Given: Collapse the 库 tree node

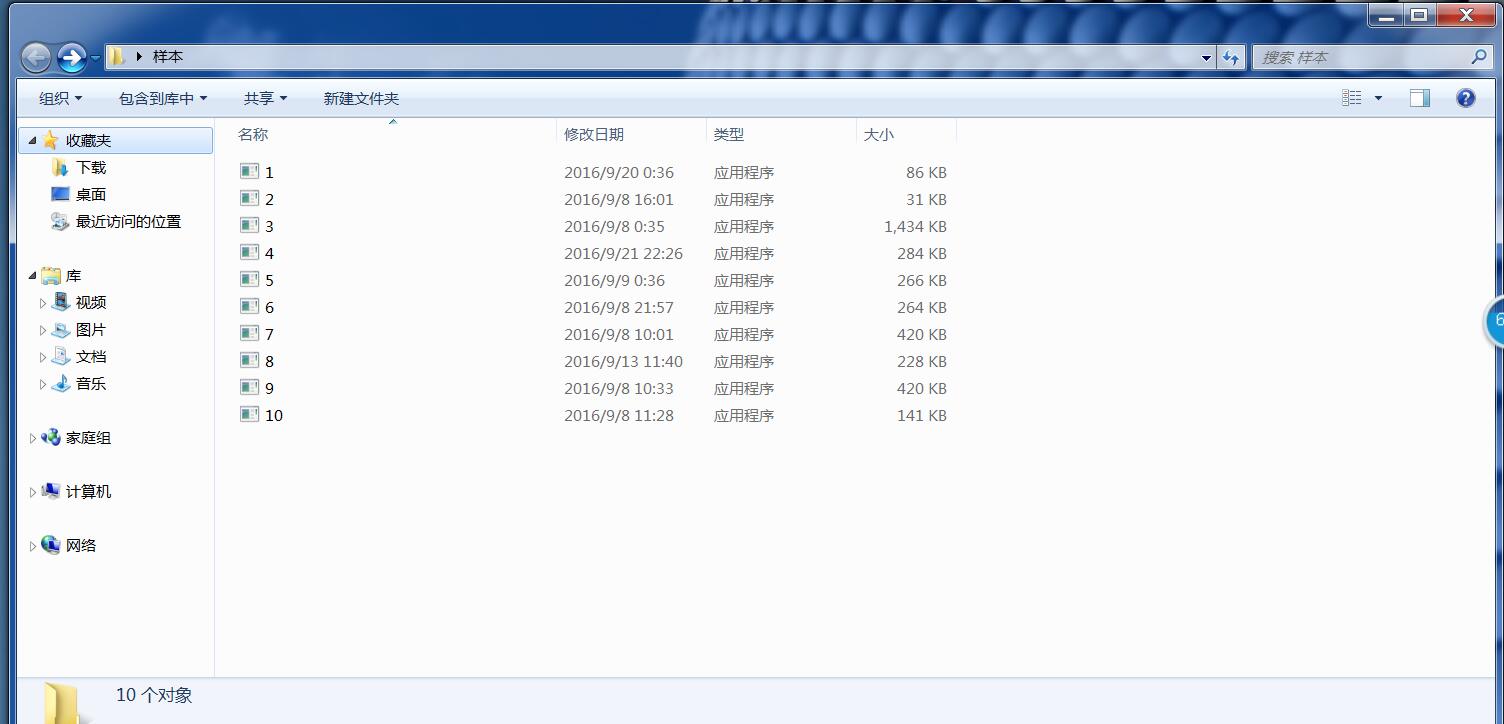Looking at the screenshot, I should coord(32,276).
